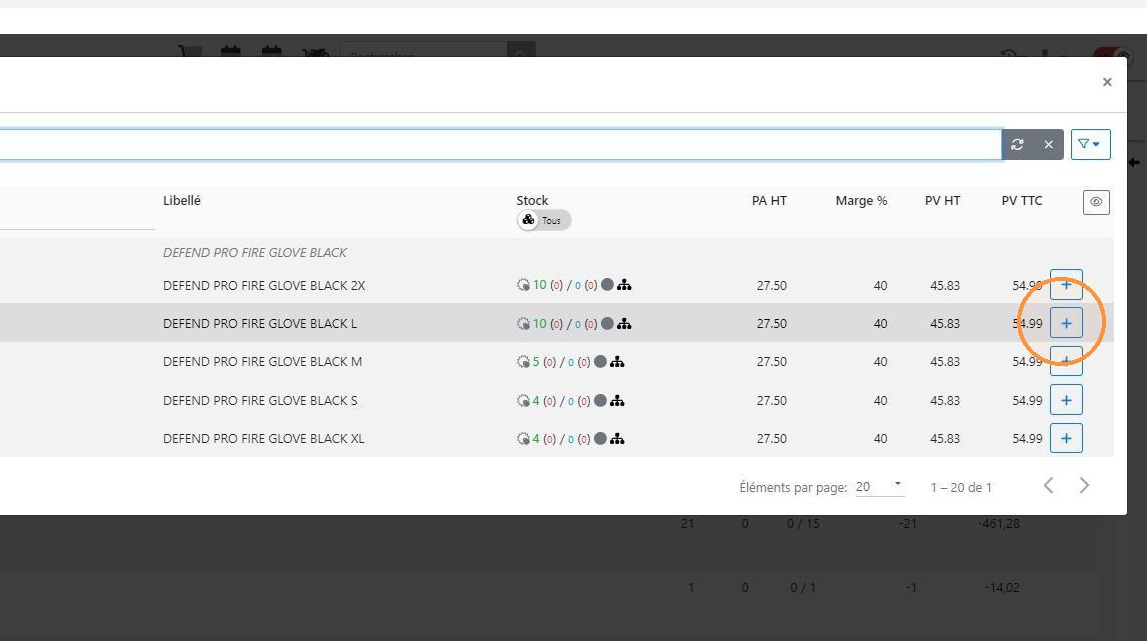Screen dimensions: 1147x641
Task: Sort by the Libellé column header
Action: click(x=181, y=200)
